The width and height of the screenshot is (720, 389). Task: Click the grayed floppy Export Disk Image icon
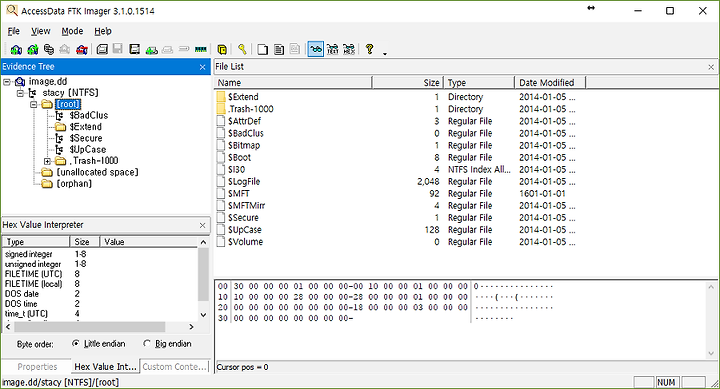(x=118, y=49)
